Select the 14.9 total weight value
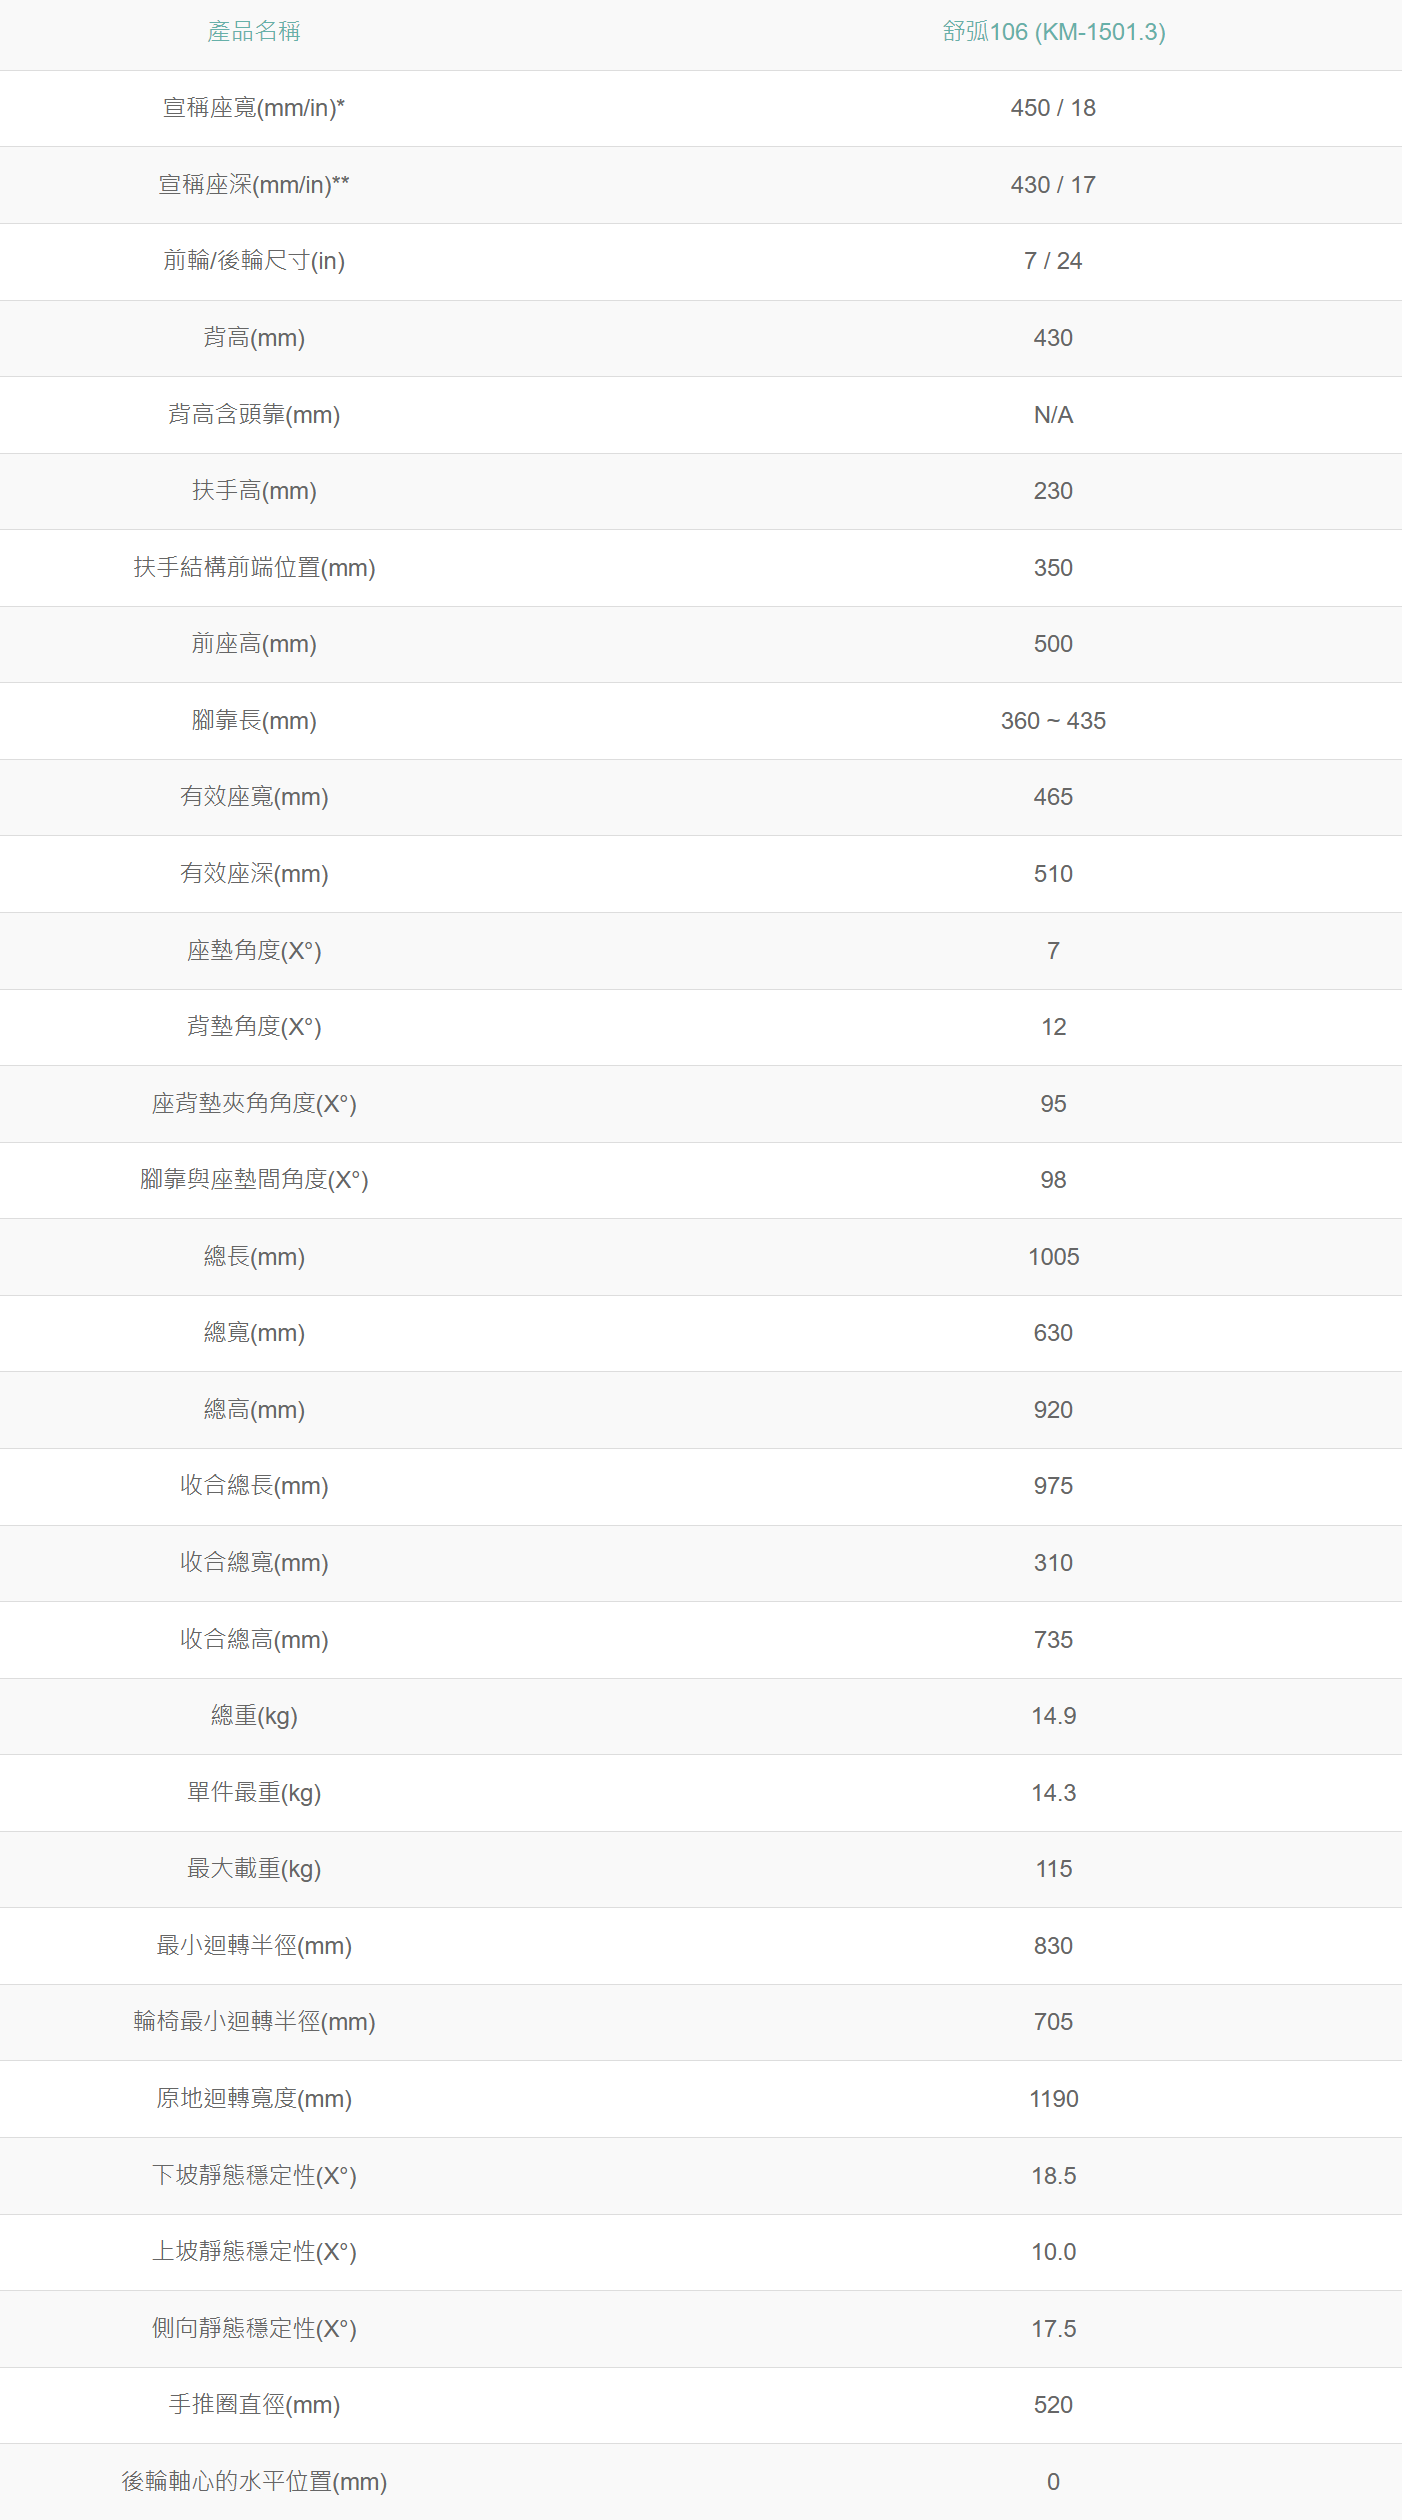1402x2520 pixels. coord(1053,1716)
